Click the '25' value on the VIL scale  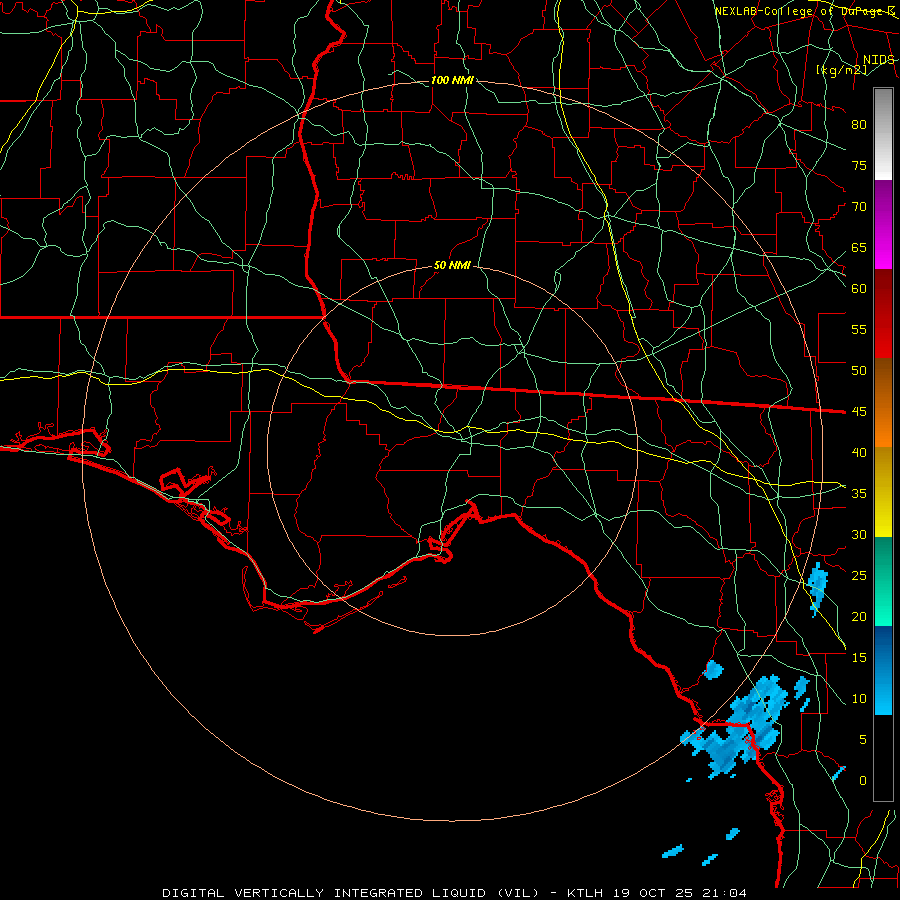click(x=859, y=576)
